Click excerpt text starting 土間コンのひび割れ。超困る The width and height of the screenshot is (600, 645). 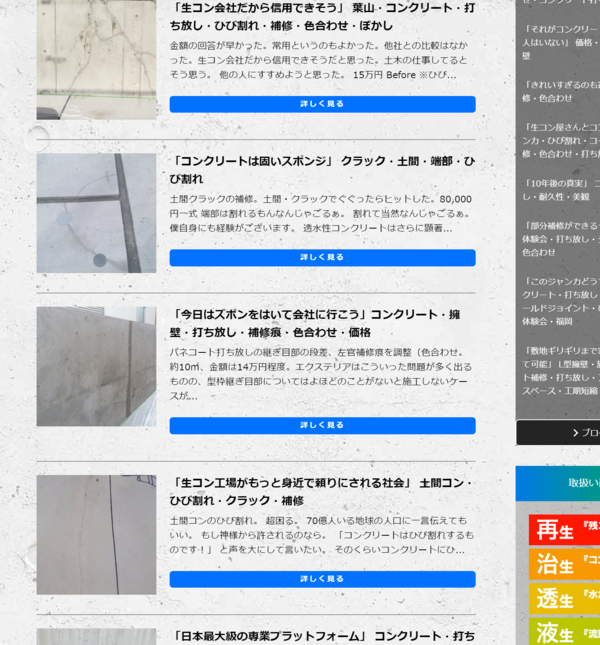322,535
